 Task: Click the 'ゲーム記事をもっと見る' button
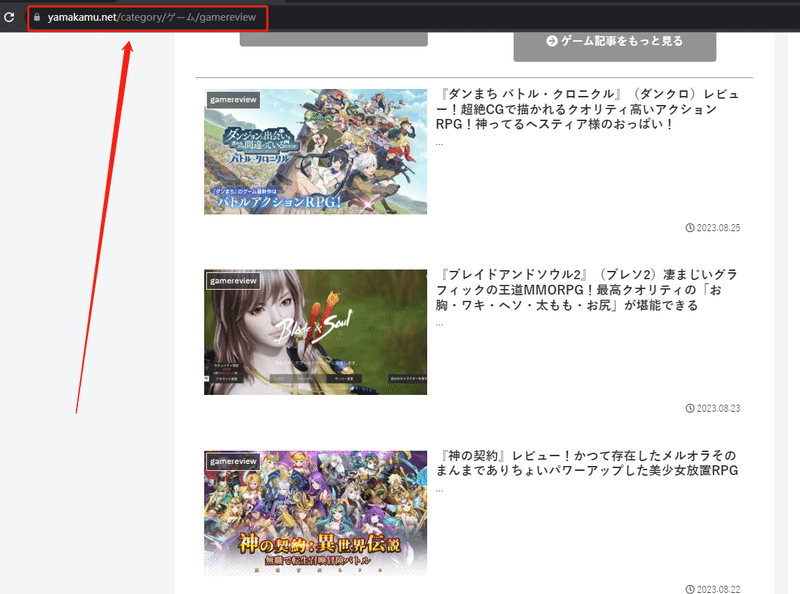point(615,45)
